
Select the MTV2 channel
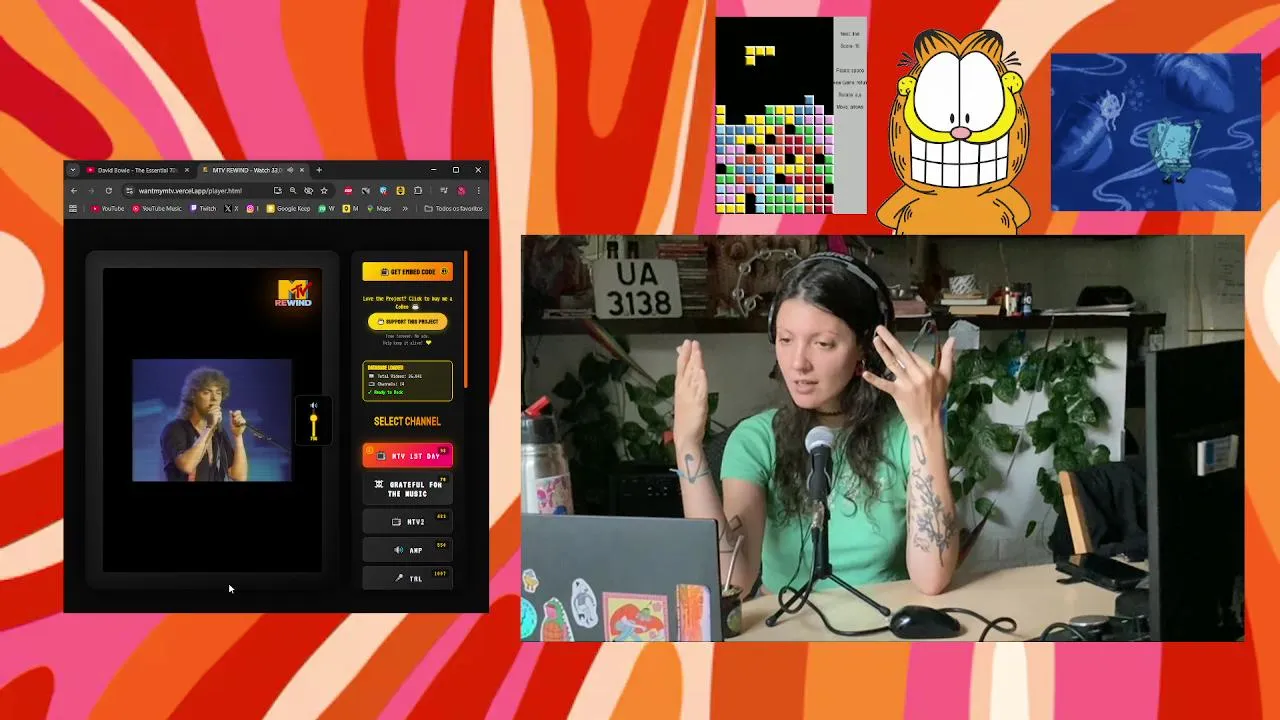(407, 521)
